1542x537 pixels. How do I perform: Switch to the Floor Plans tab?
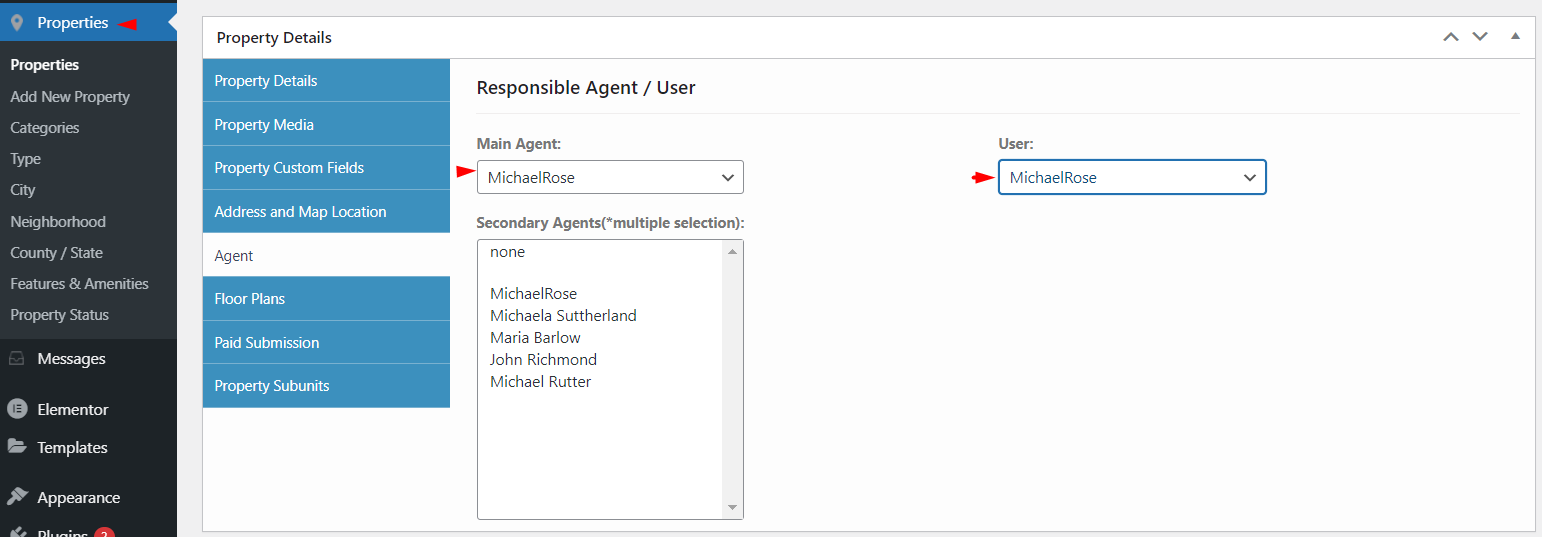(x=326, y=298)
